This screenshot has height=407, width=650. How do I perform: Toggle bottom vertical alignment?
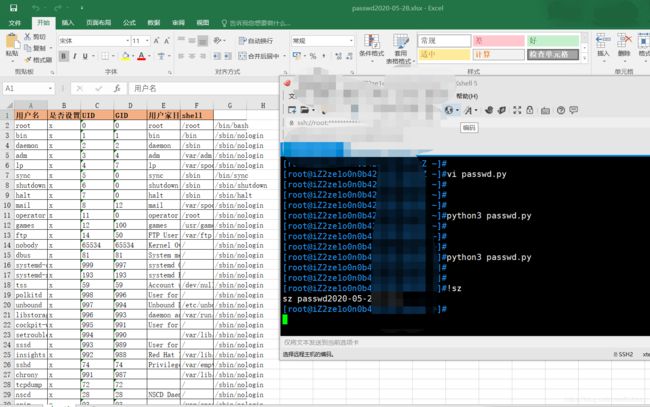(x=203, y=41)
